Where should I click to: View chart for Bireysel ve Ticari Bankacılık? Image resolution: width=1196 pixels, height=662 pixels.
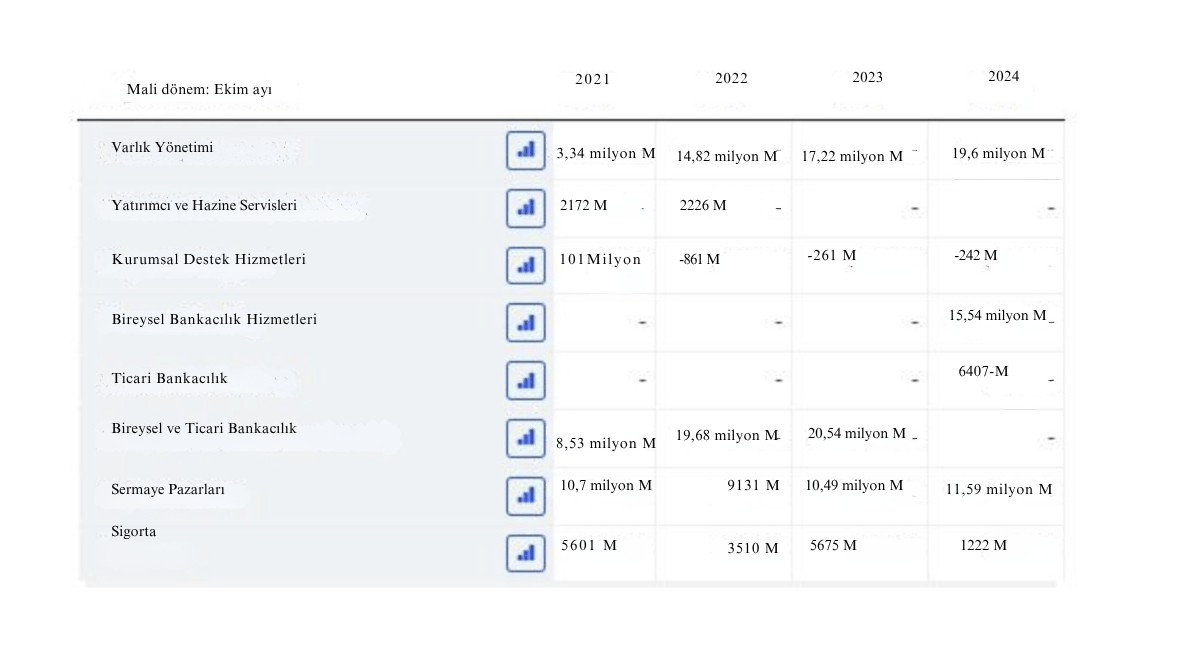pos(525,437)
